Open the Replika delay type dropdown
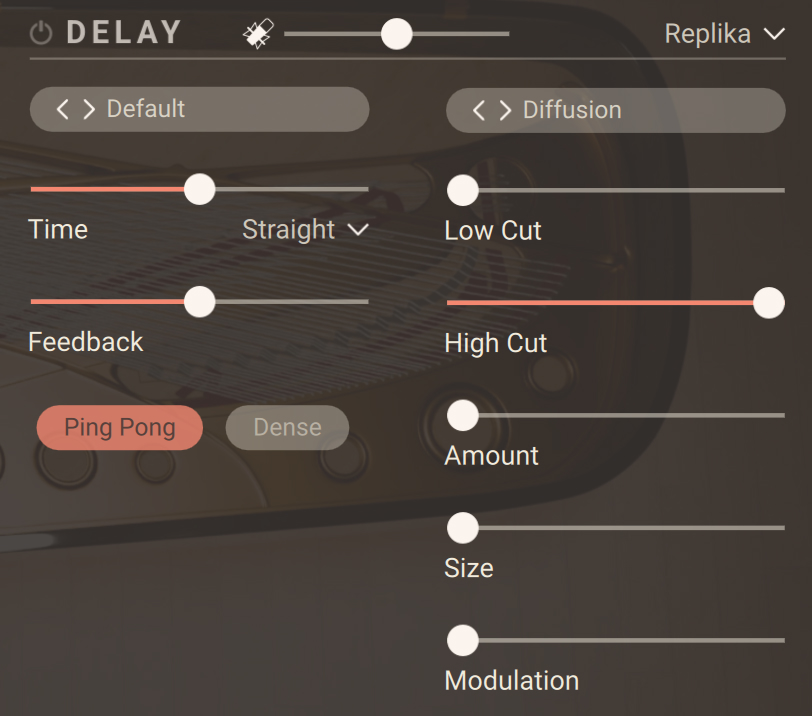This screenshot has width=812, height=716. click(x=724, y=35)
